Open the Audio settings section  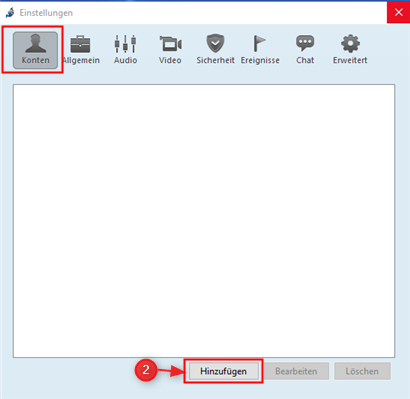pyautogui.click(x=125, y=50)
